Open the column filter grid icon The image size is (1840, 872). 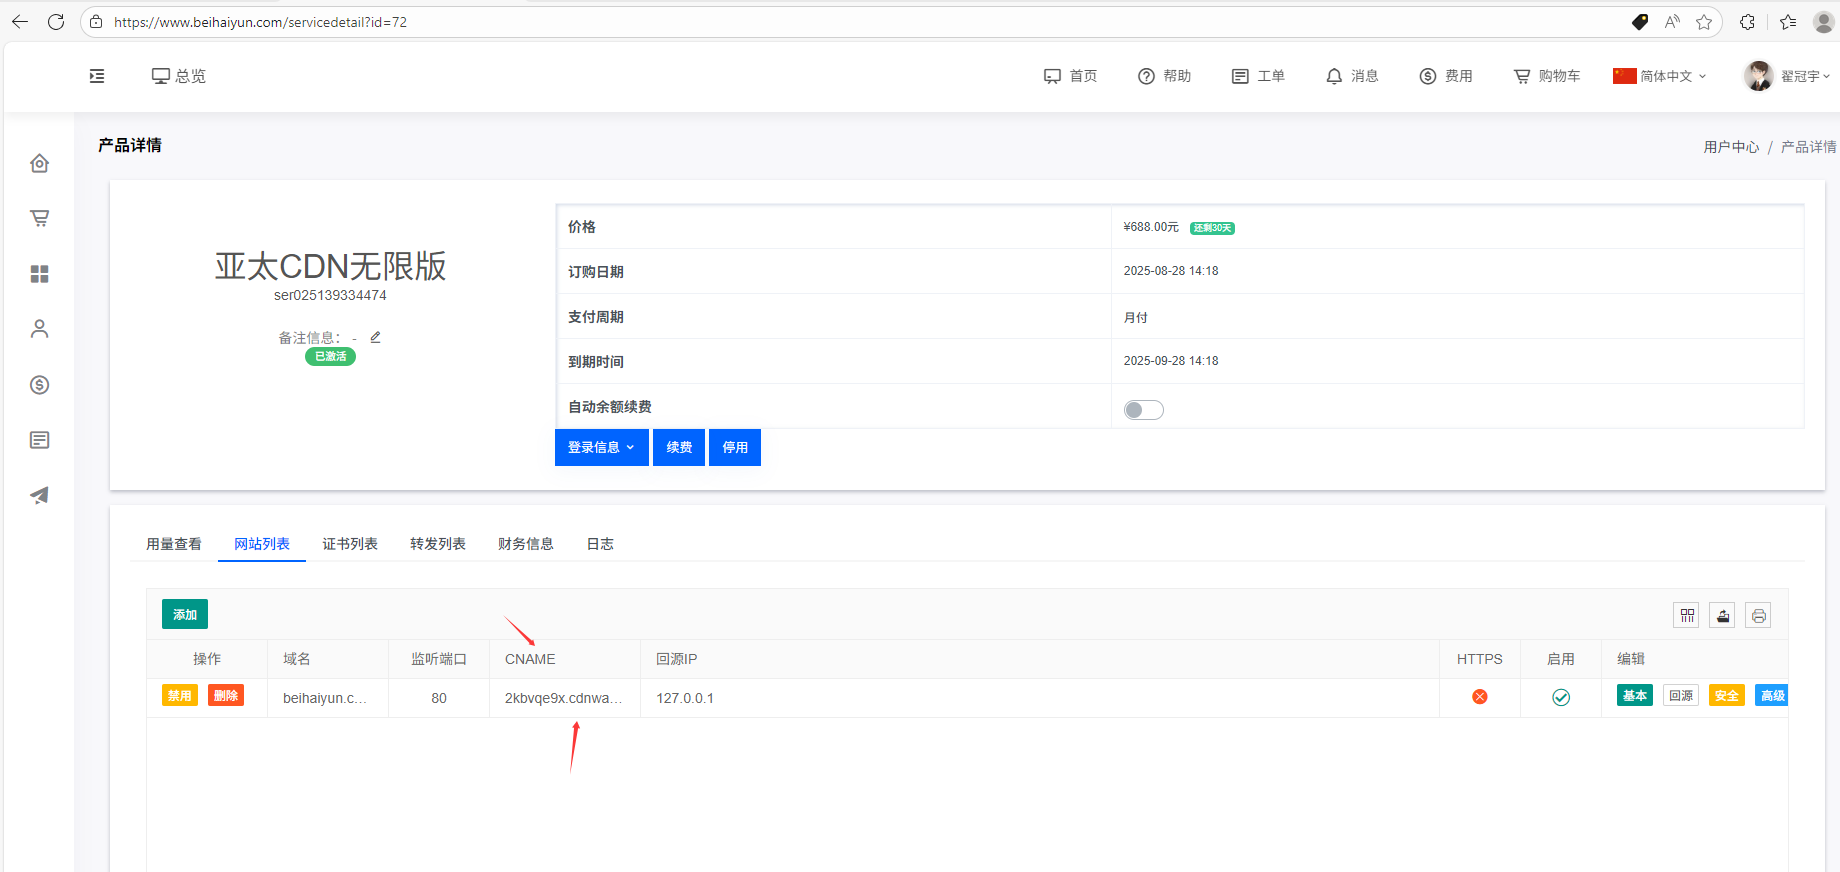[x=1686, y=615]
